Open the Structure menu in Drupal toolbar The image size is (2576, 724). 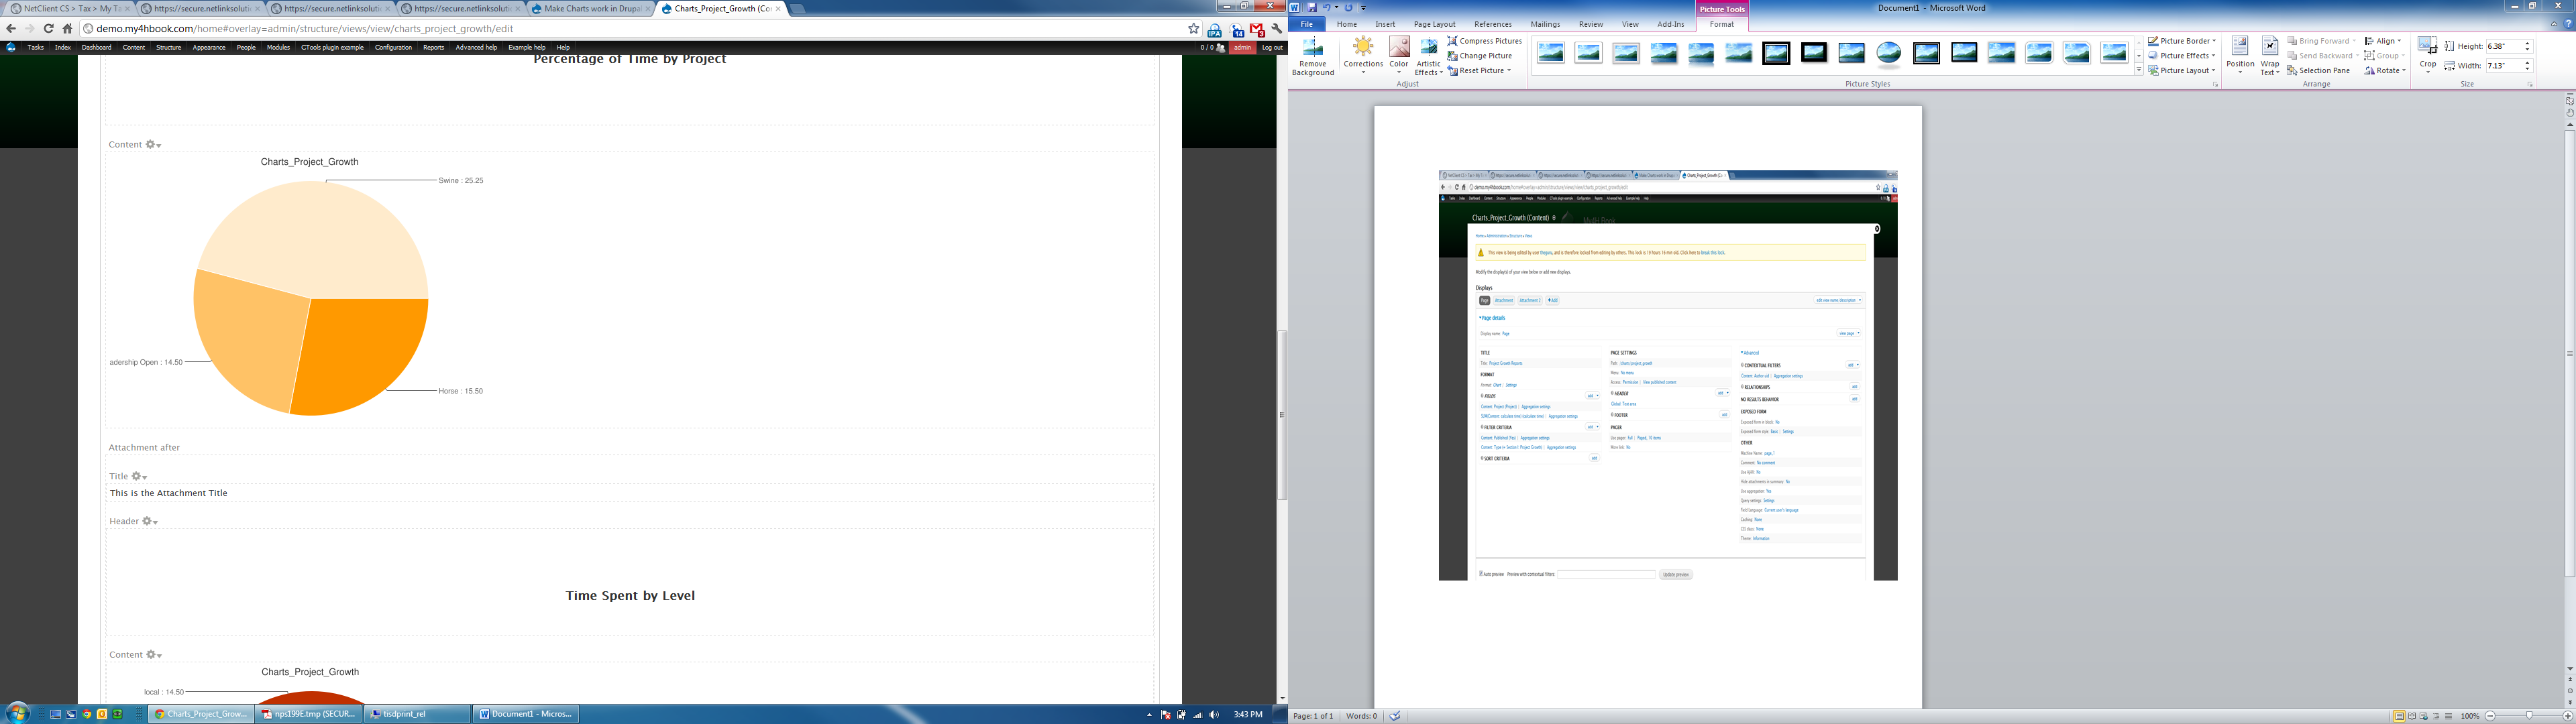coord(168,47)
